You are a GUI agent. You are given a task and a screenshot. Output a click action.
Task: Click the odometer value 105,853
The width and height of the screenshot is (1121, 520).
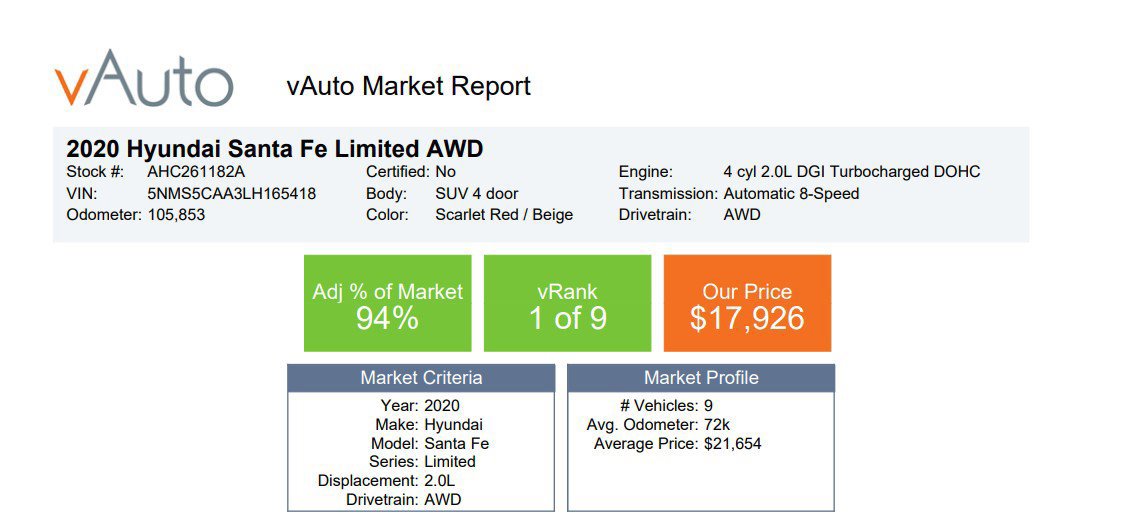click(176, 214)
